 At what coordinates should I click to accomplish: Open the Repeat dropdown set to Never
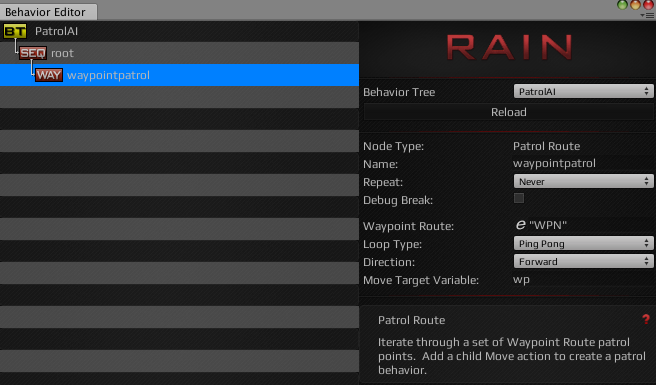click(583, 181)
